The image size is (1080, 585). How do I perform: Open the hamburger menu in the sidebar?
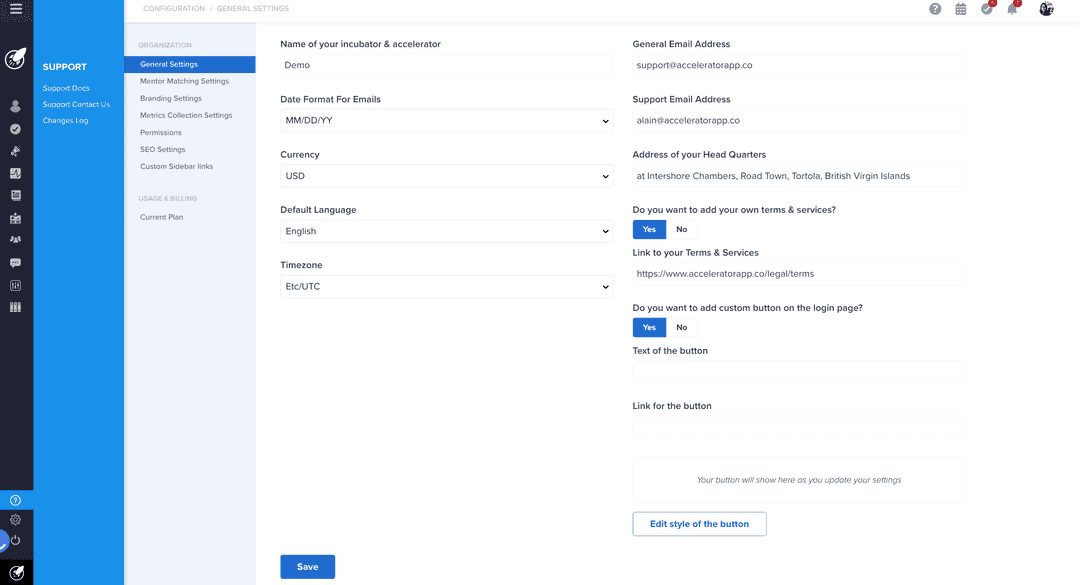point(16,9)
